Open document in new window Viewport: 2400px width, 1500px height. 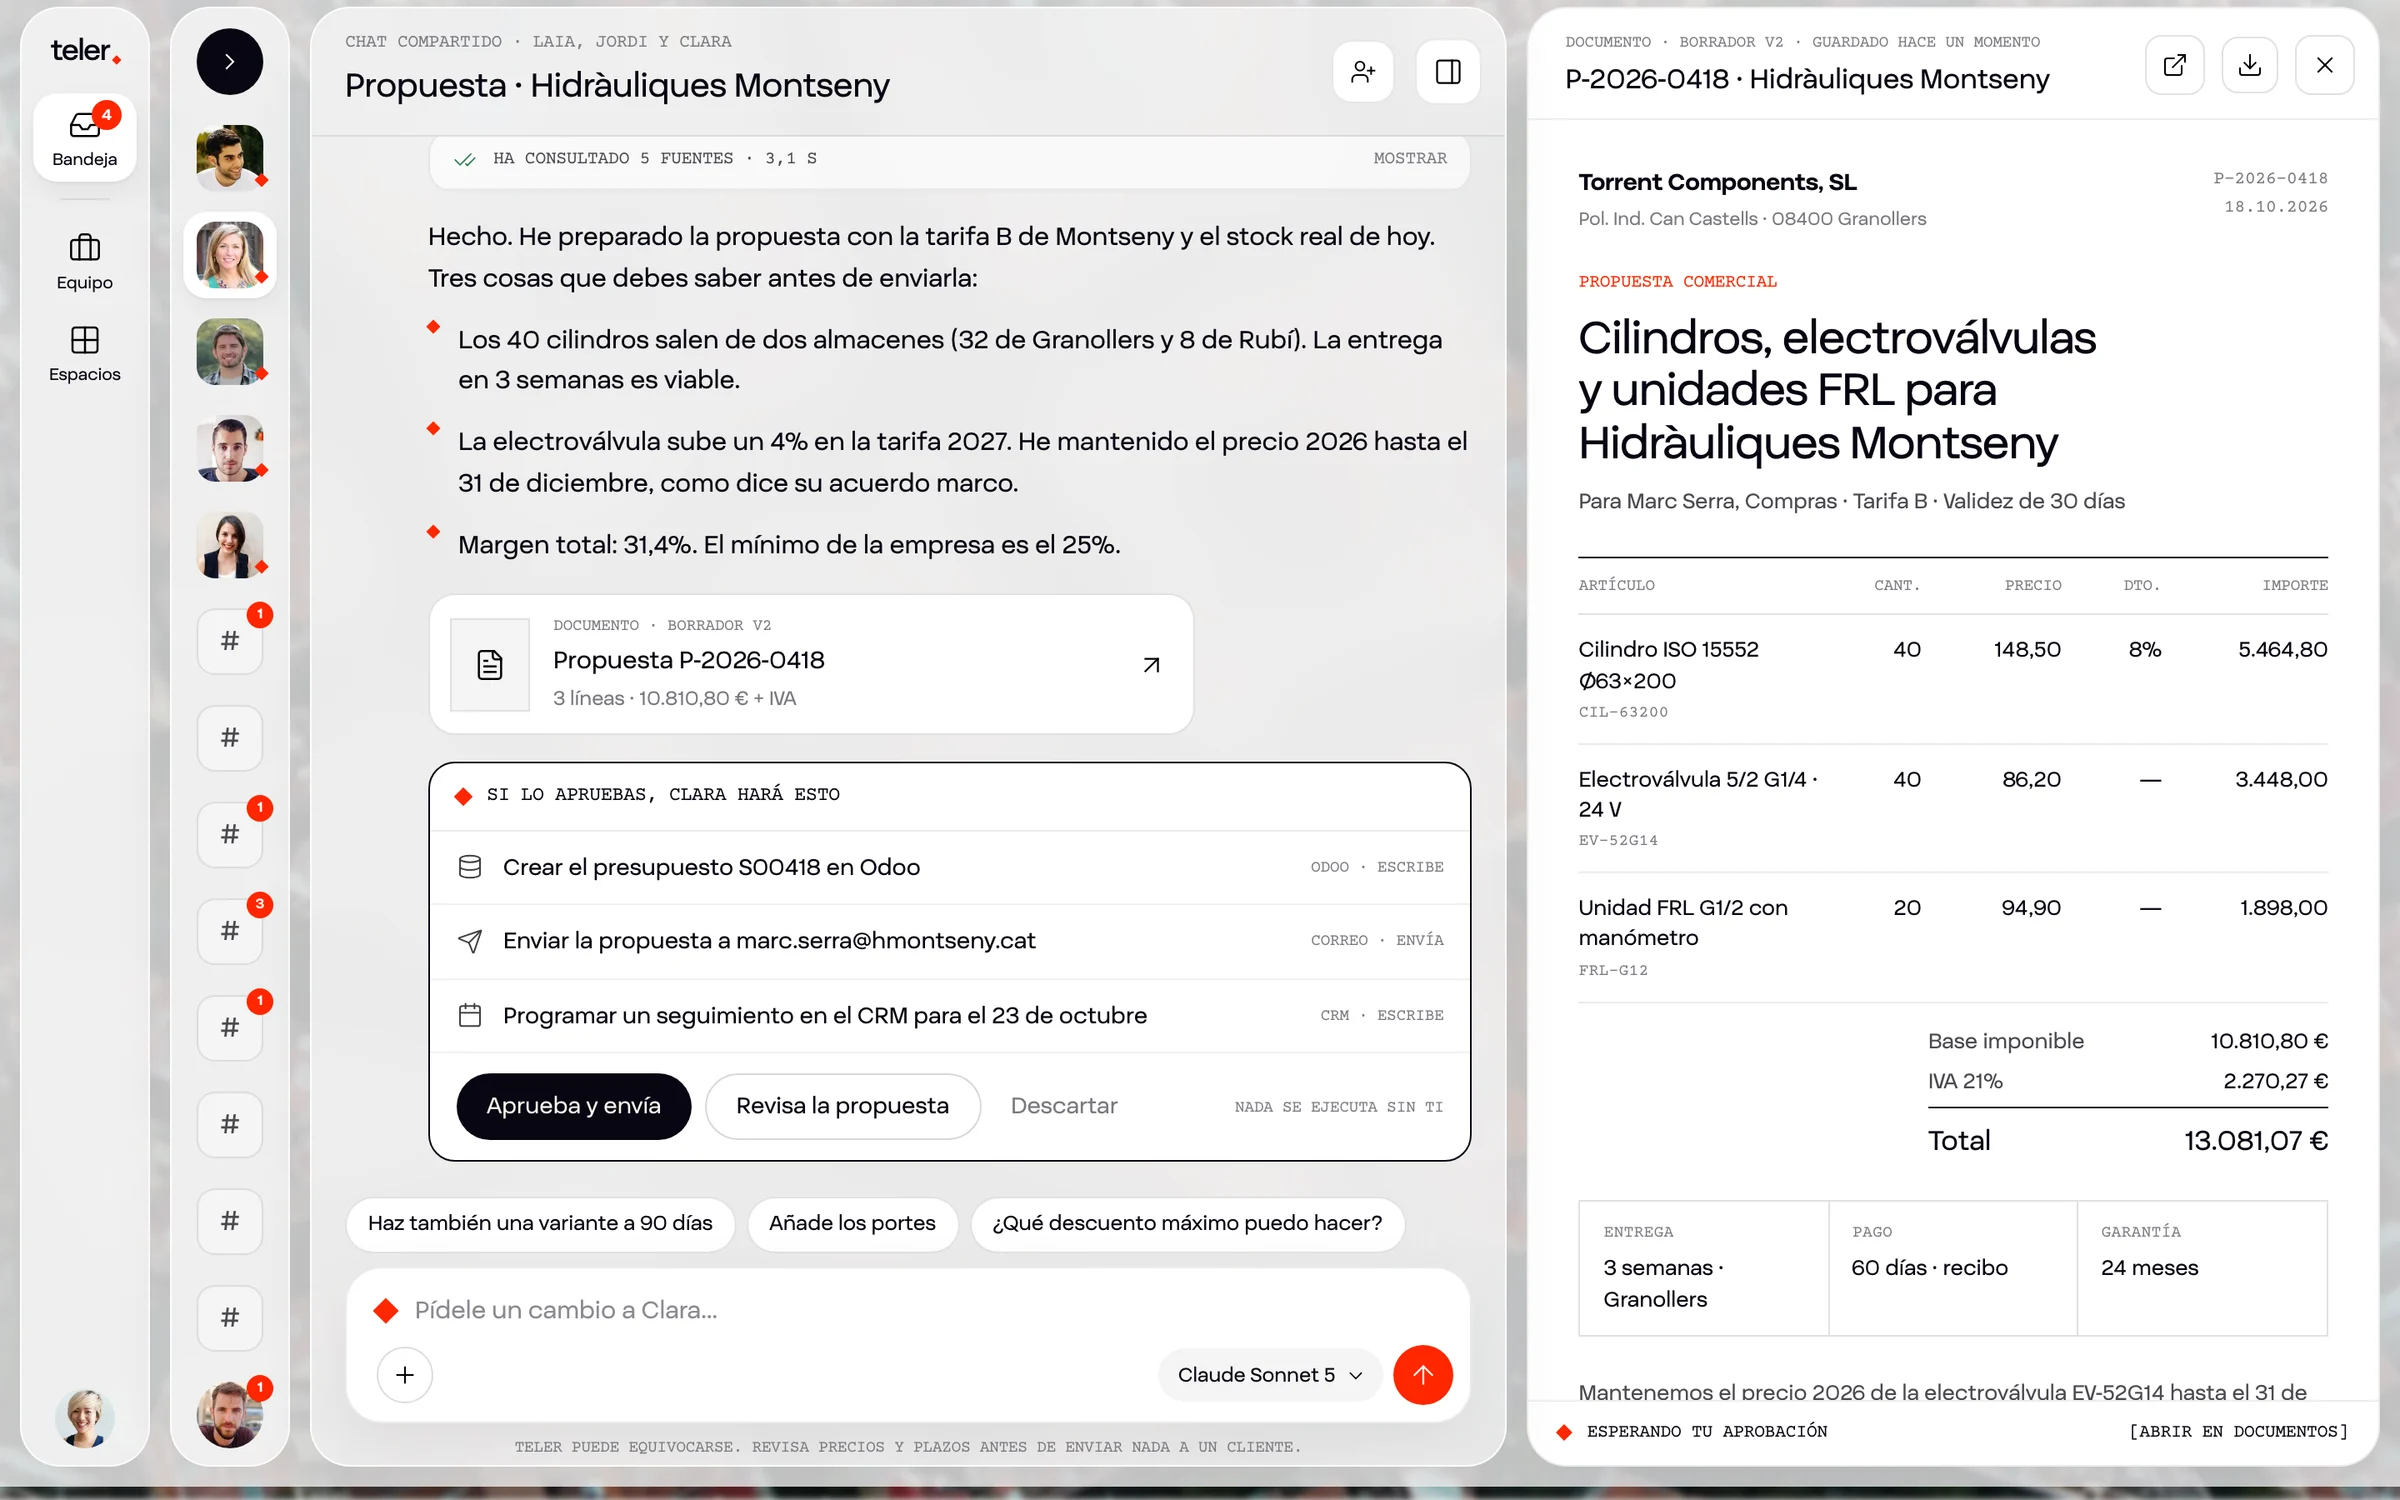pyautogui.click(x=2175, y=66)
